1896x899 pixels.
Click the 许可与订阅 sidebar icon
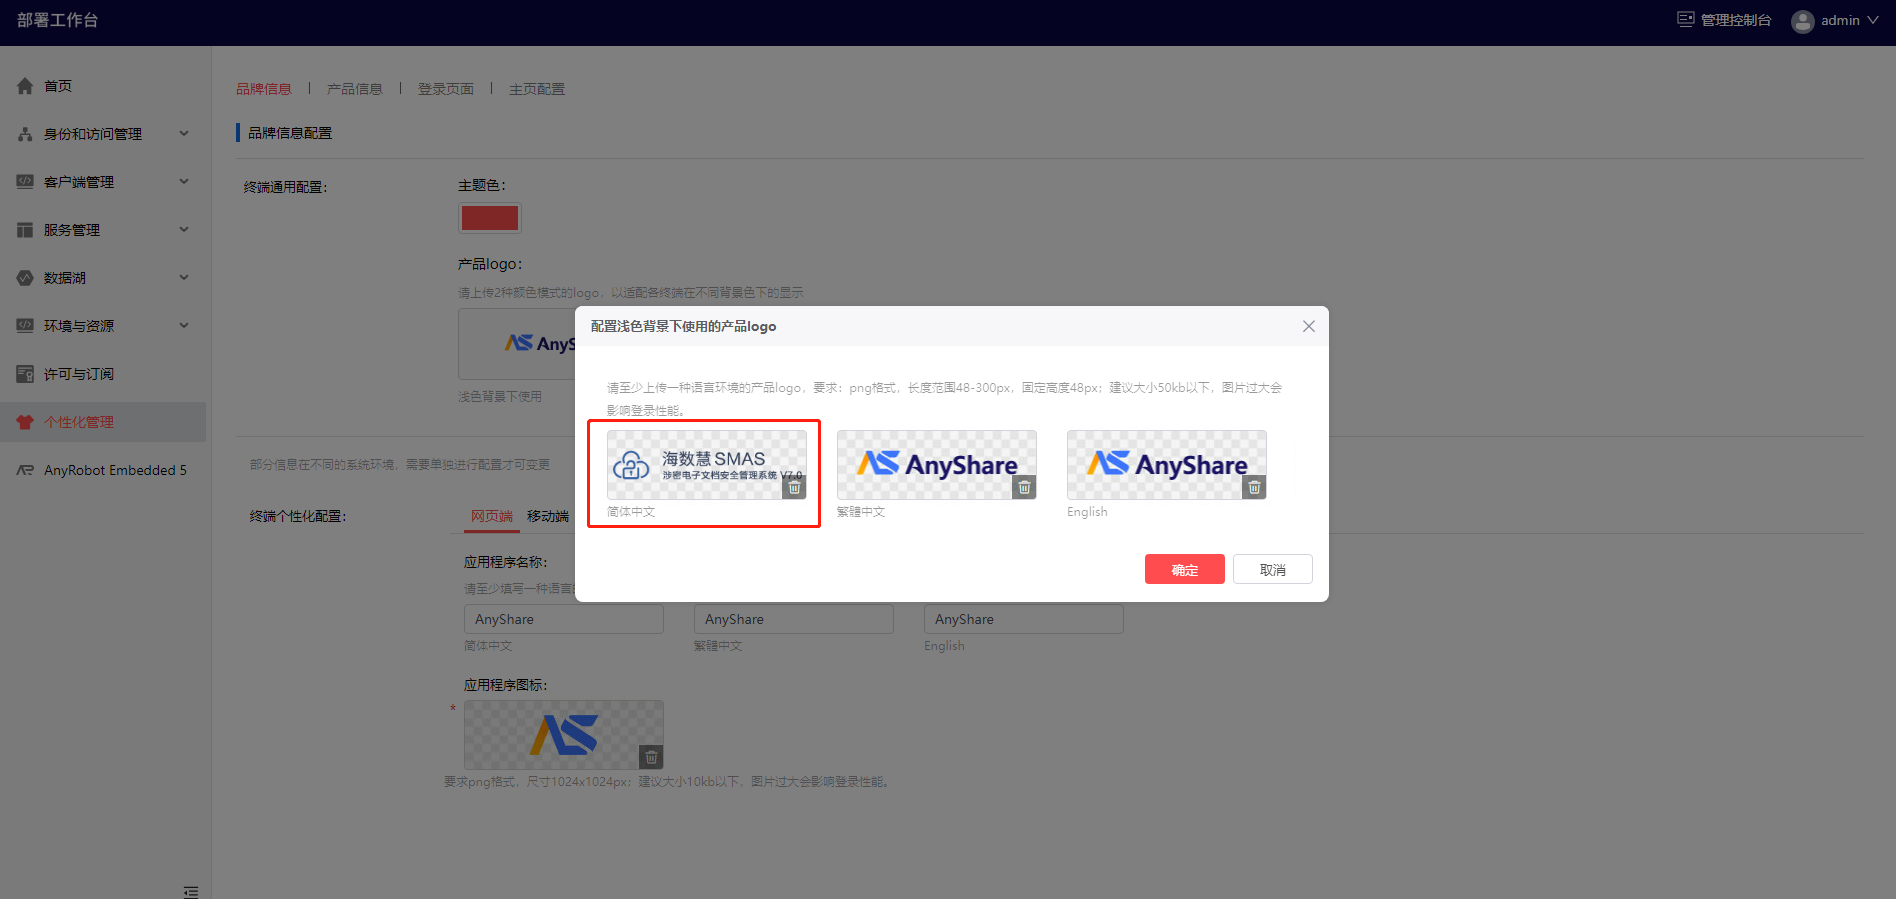pos(25,374)
